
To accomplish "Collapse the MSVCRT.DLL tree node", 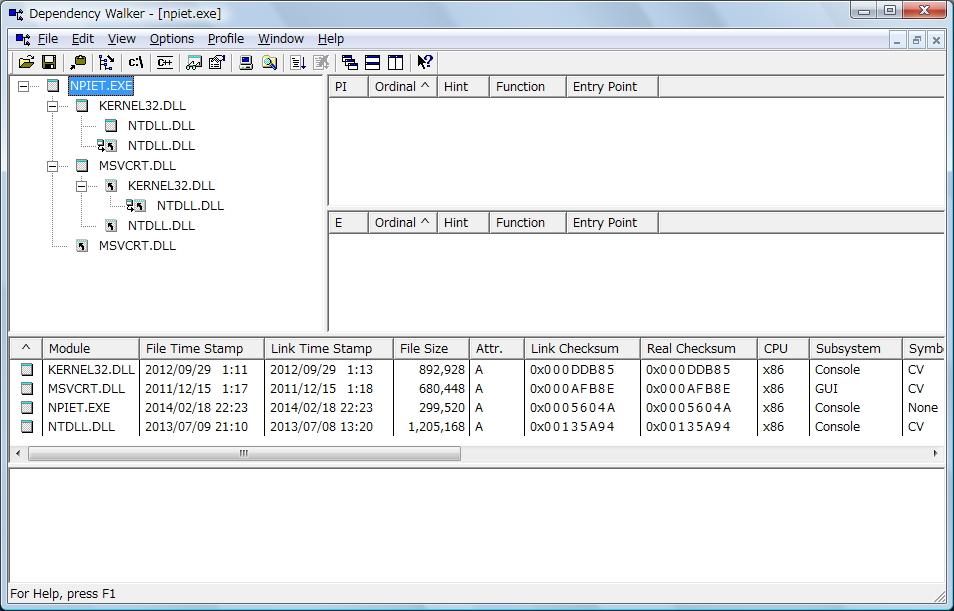I will click(x=52, y=166).
